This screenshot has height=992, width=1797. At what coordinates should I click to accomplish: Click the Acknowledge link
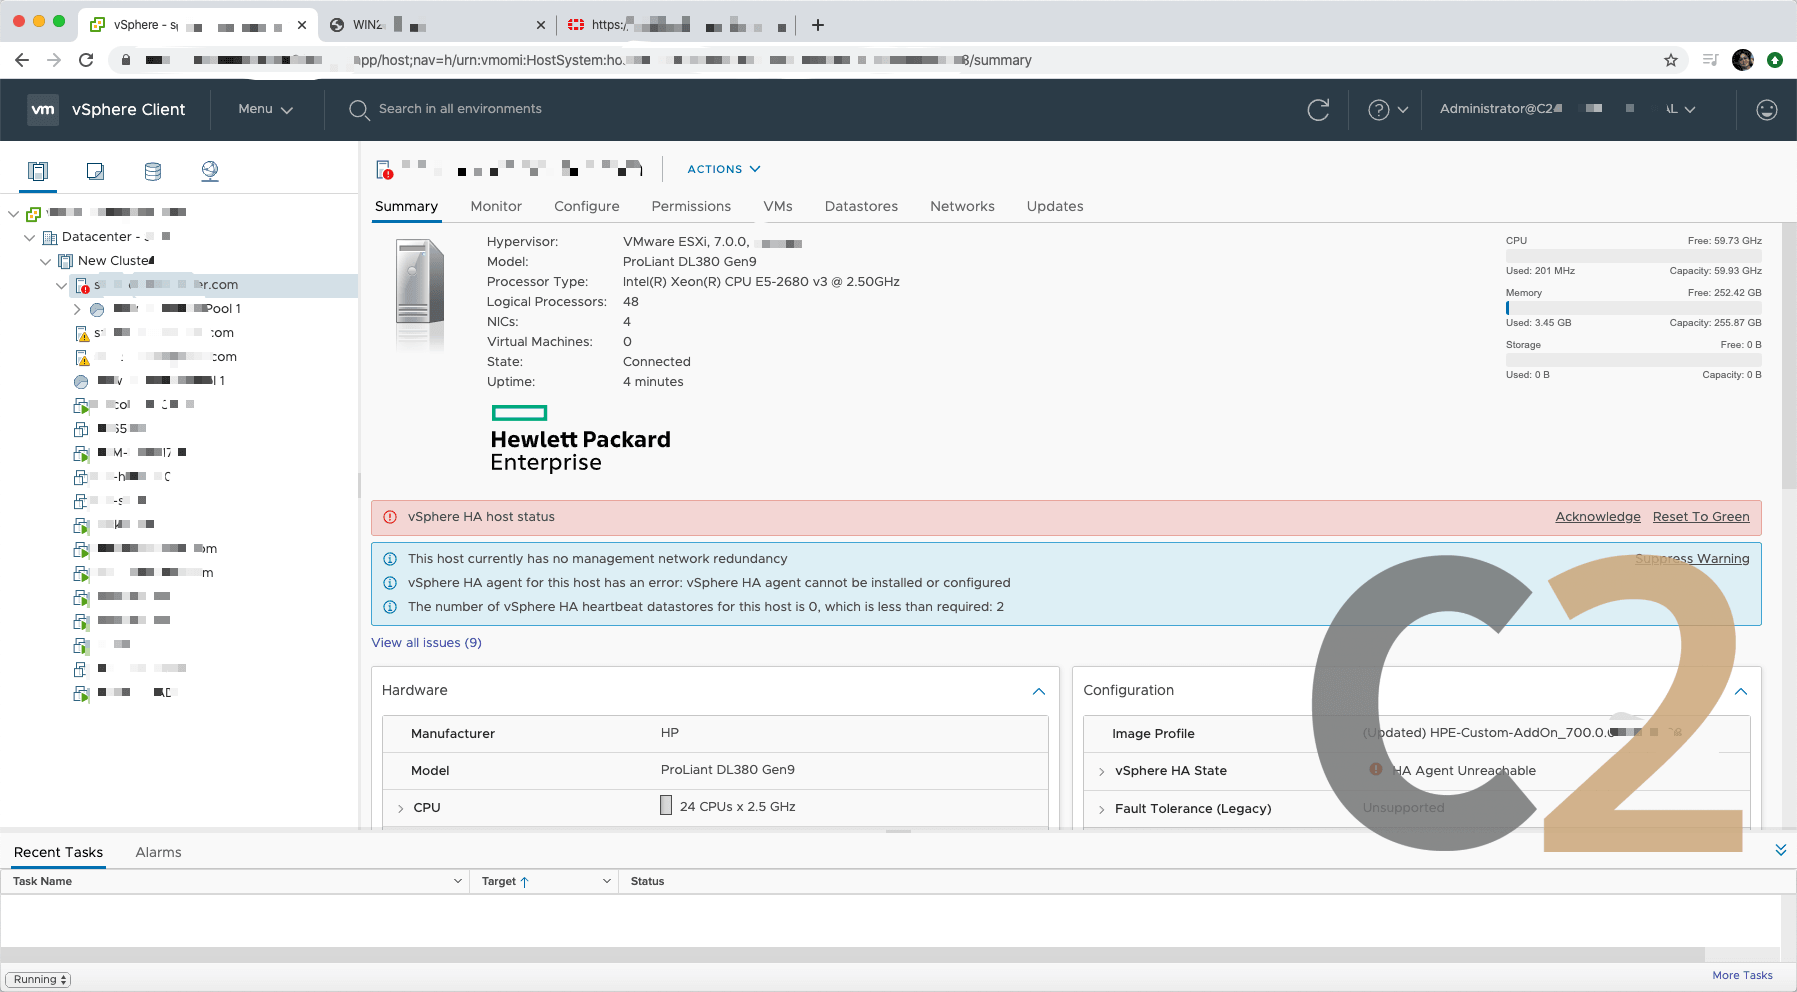(1597, 517)
